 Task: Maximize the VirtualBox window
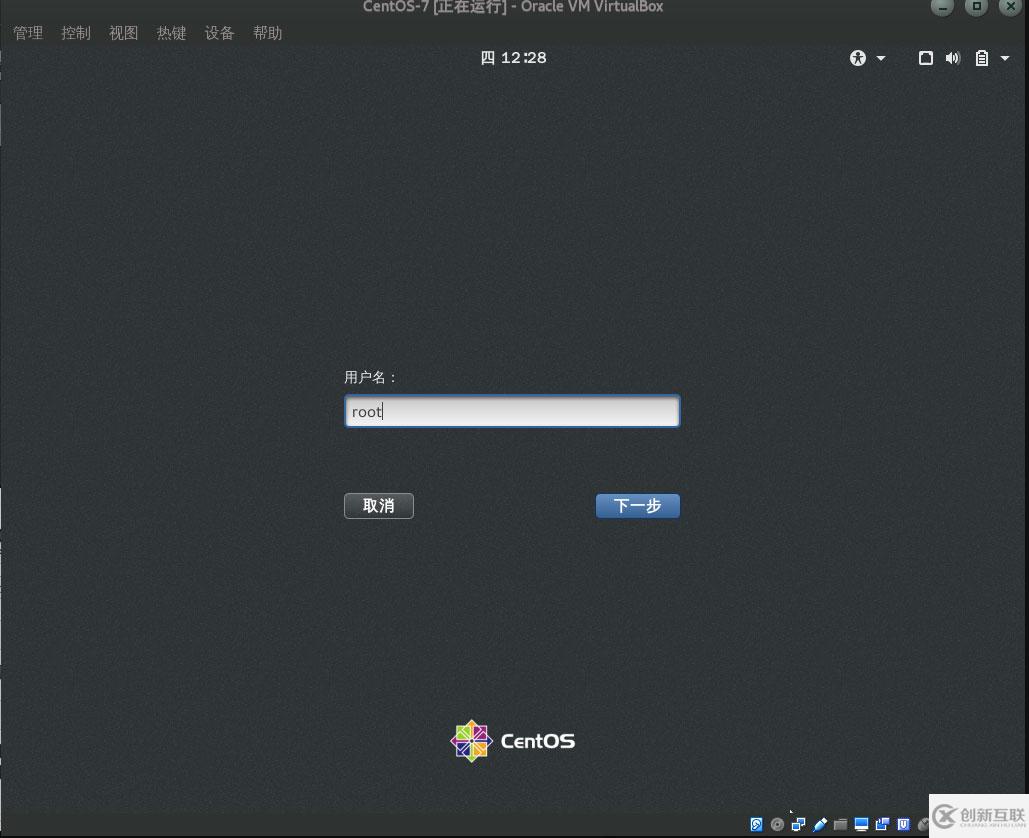[x=976, y=7]
